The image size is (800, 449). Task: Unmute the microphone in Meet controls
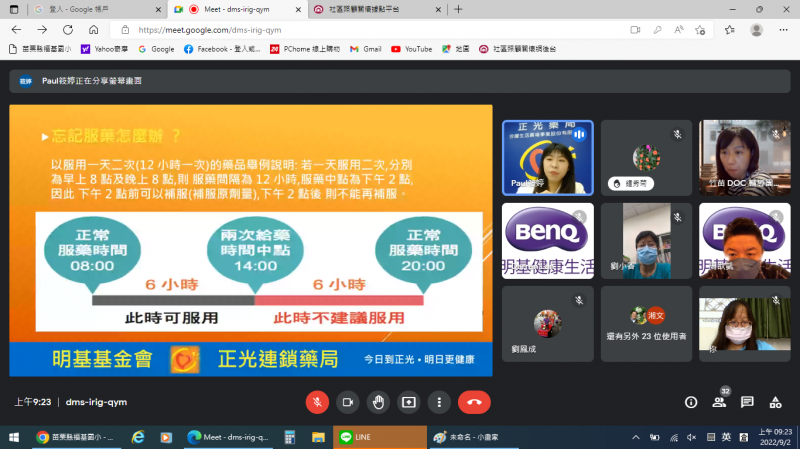(317, 402)
